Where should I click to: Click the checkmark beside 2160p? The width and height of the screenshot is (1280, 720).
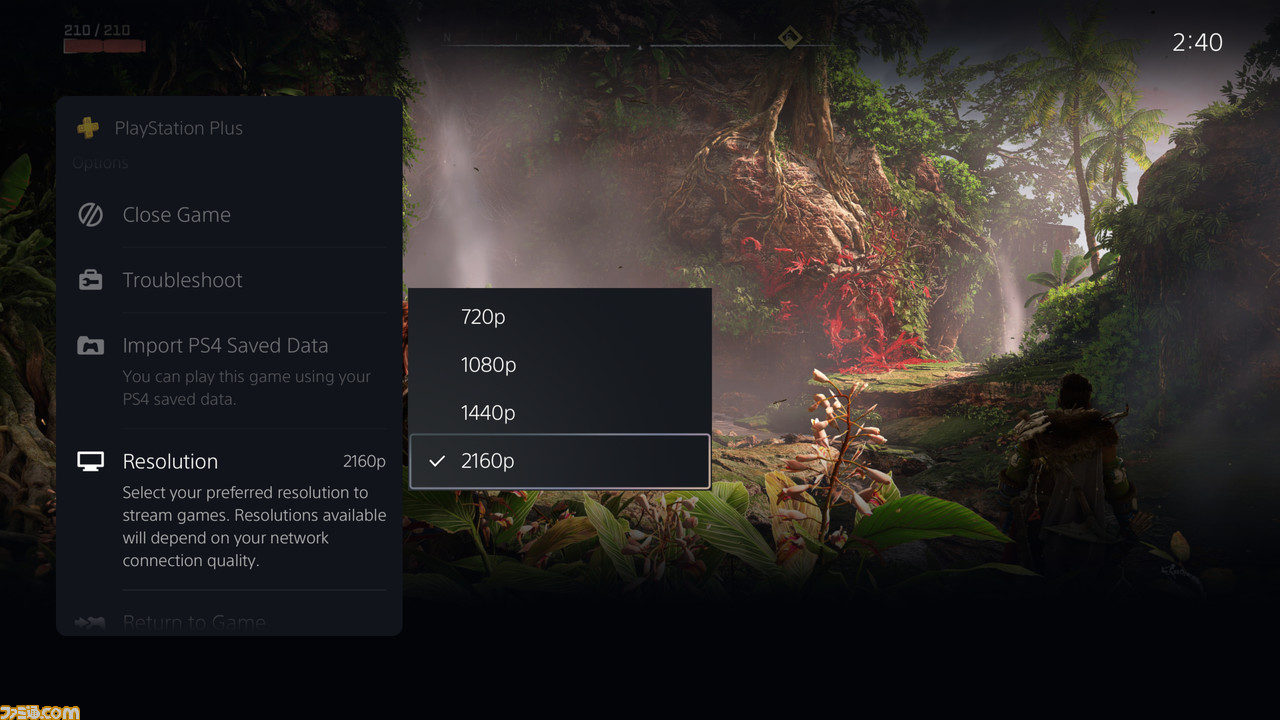tap(436, 461)
